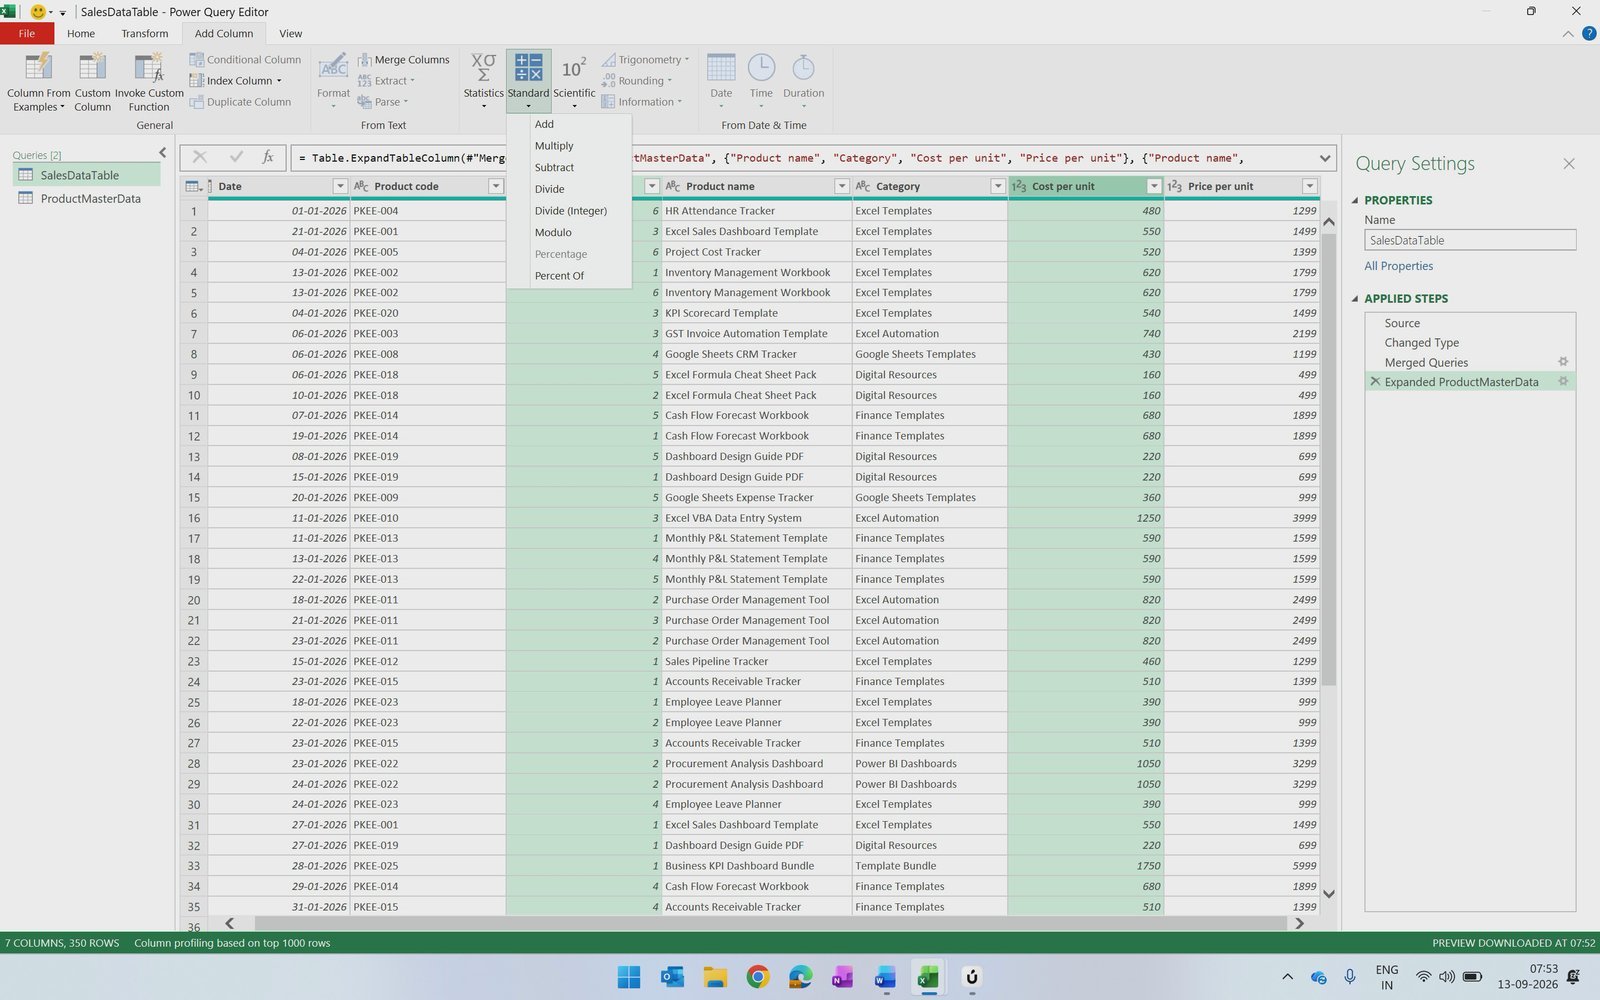
Task: Collapse the PROPERTIES section
Action: coord(1355,200)
